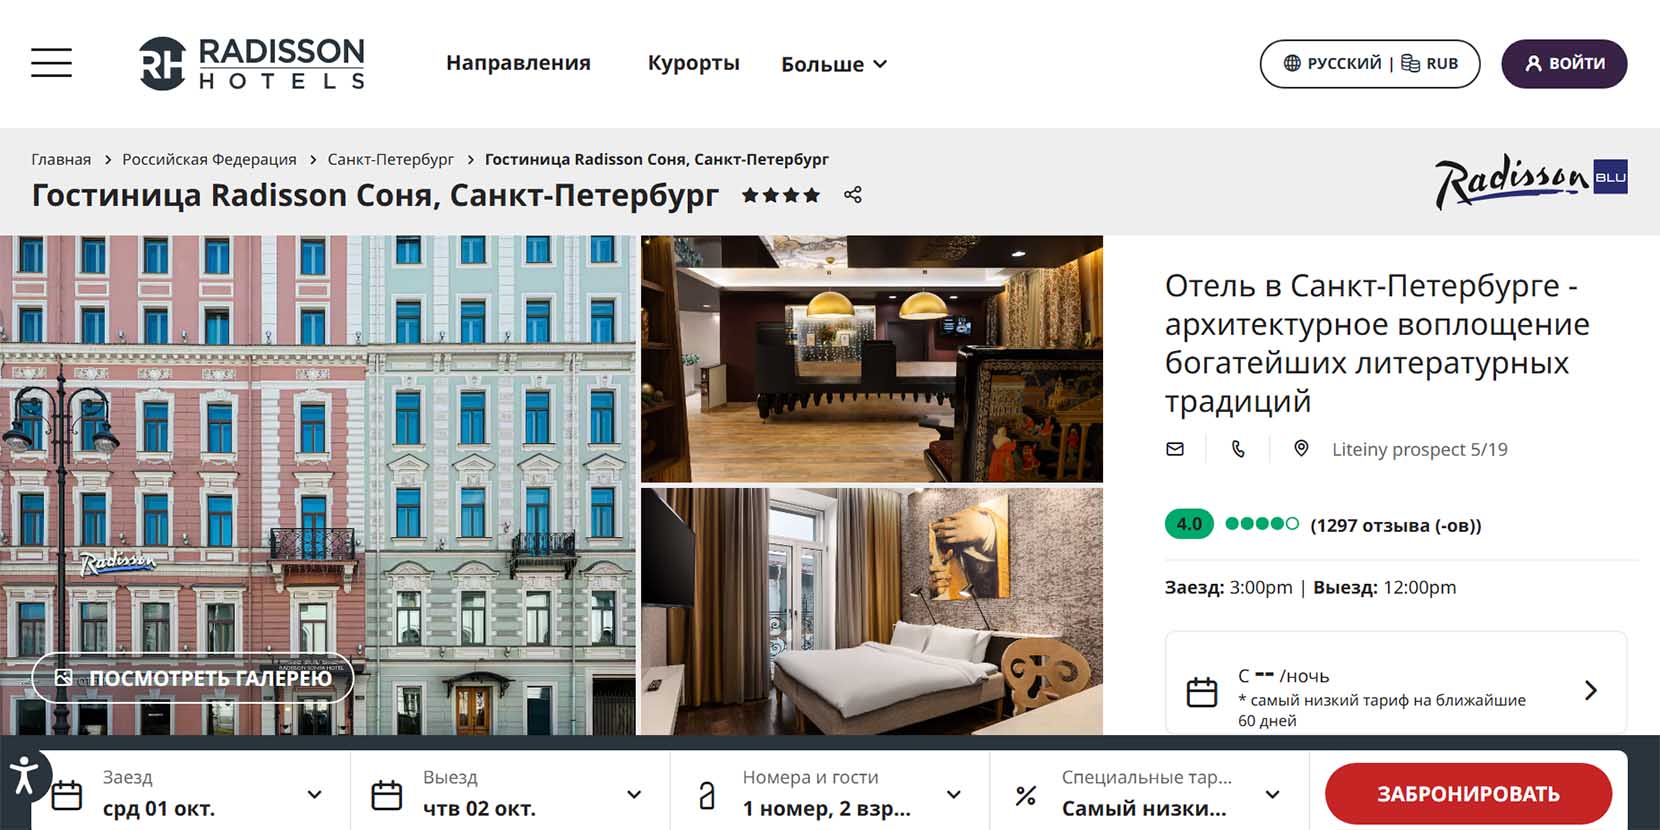Click the ЗАБРОНИРОВАТЬ button
This screenshot has width=1660, height=830.
click(x=1468, y=794)
